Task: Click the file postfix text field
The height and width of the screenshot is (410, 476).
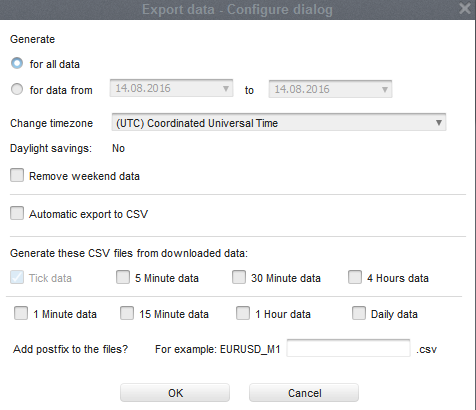Action: 348,348
